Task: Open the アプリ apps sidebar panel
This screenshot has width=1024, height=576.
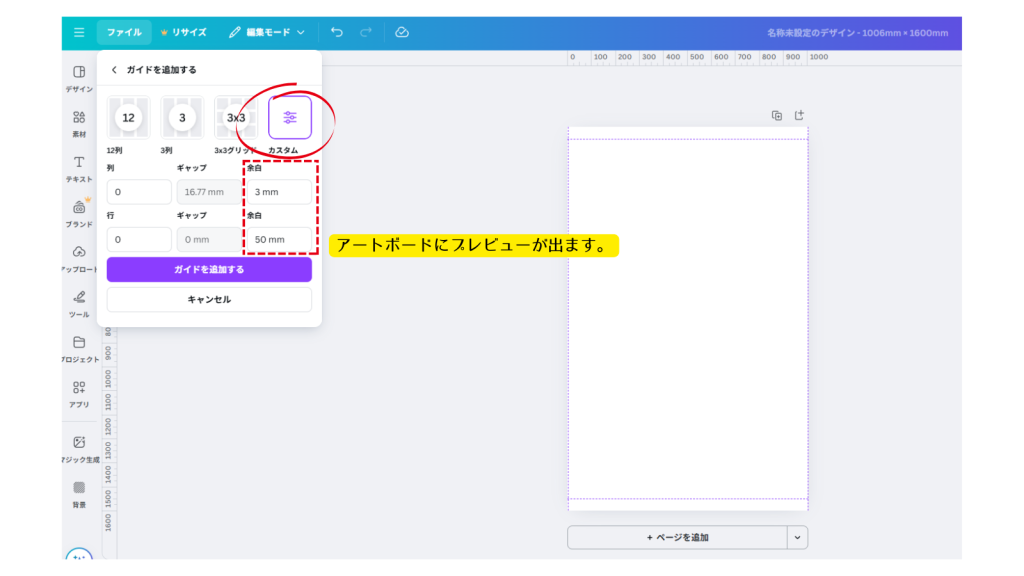Action: coord(79,393)
